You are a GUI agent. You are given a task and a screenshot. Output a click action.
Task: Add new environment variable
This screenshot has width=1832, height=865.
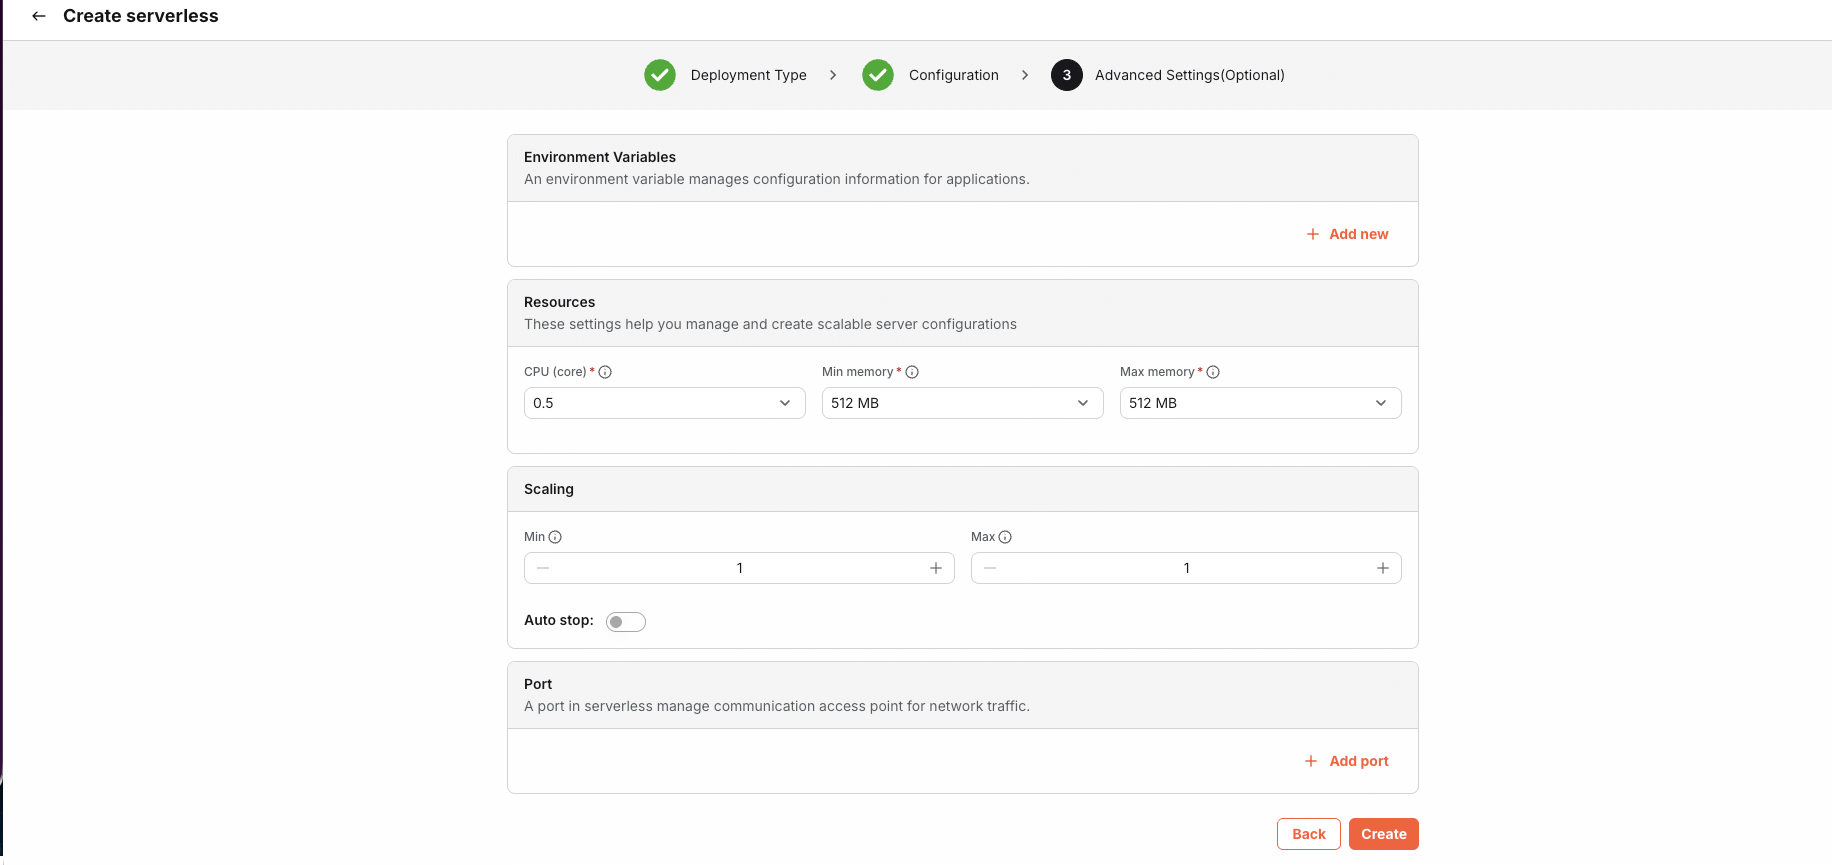1348,234
